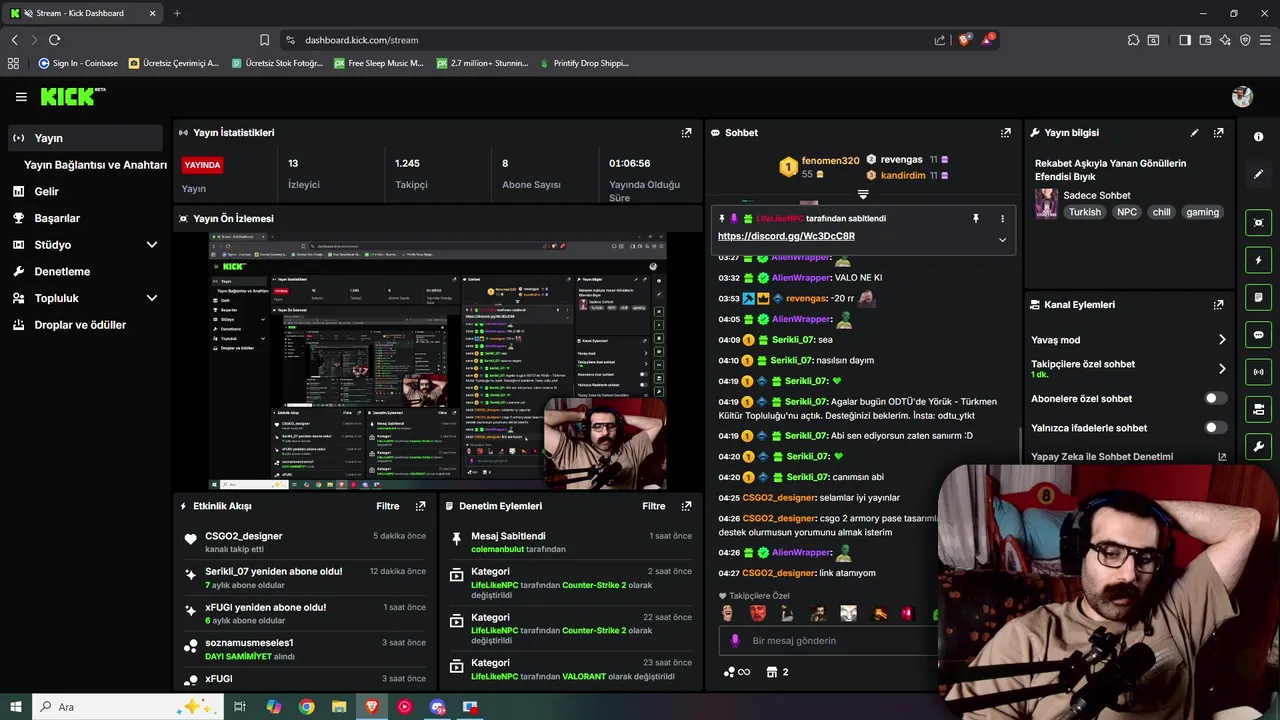Click fenomen320 in the chat leaderboard
1280x720 pixels.
[x=830, y=160]
